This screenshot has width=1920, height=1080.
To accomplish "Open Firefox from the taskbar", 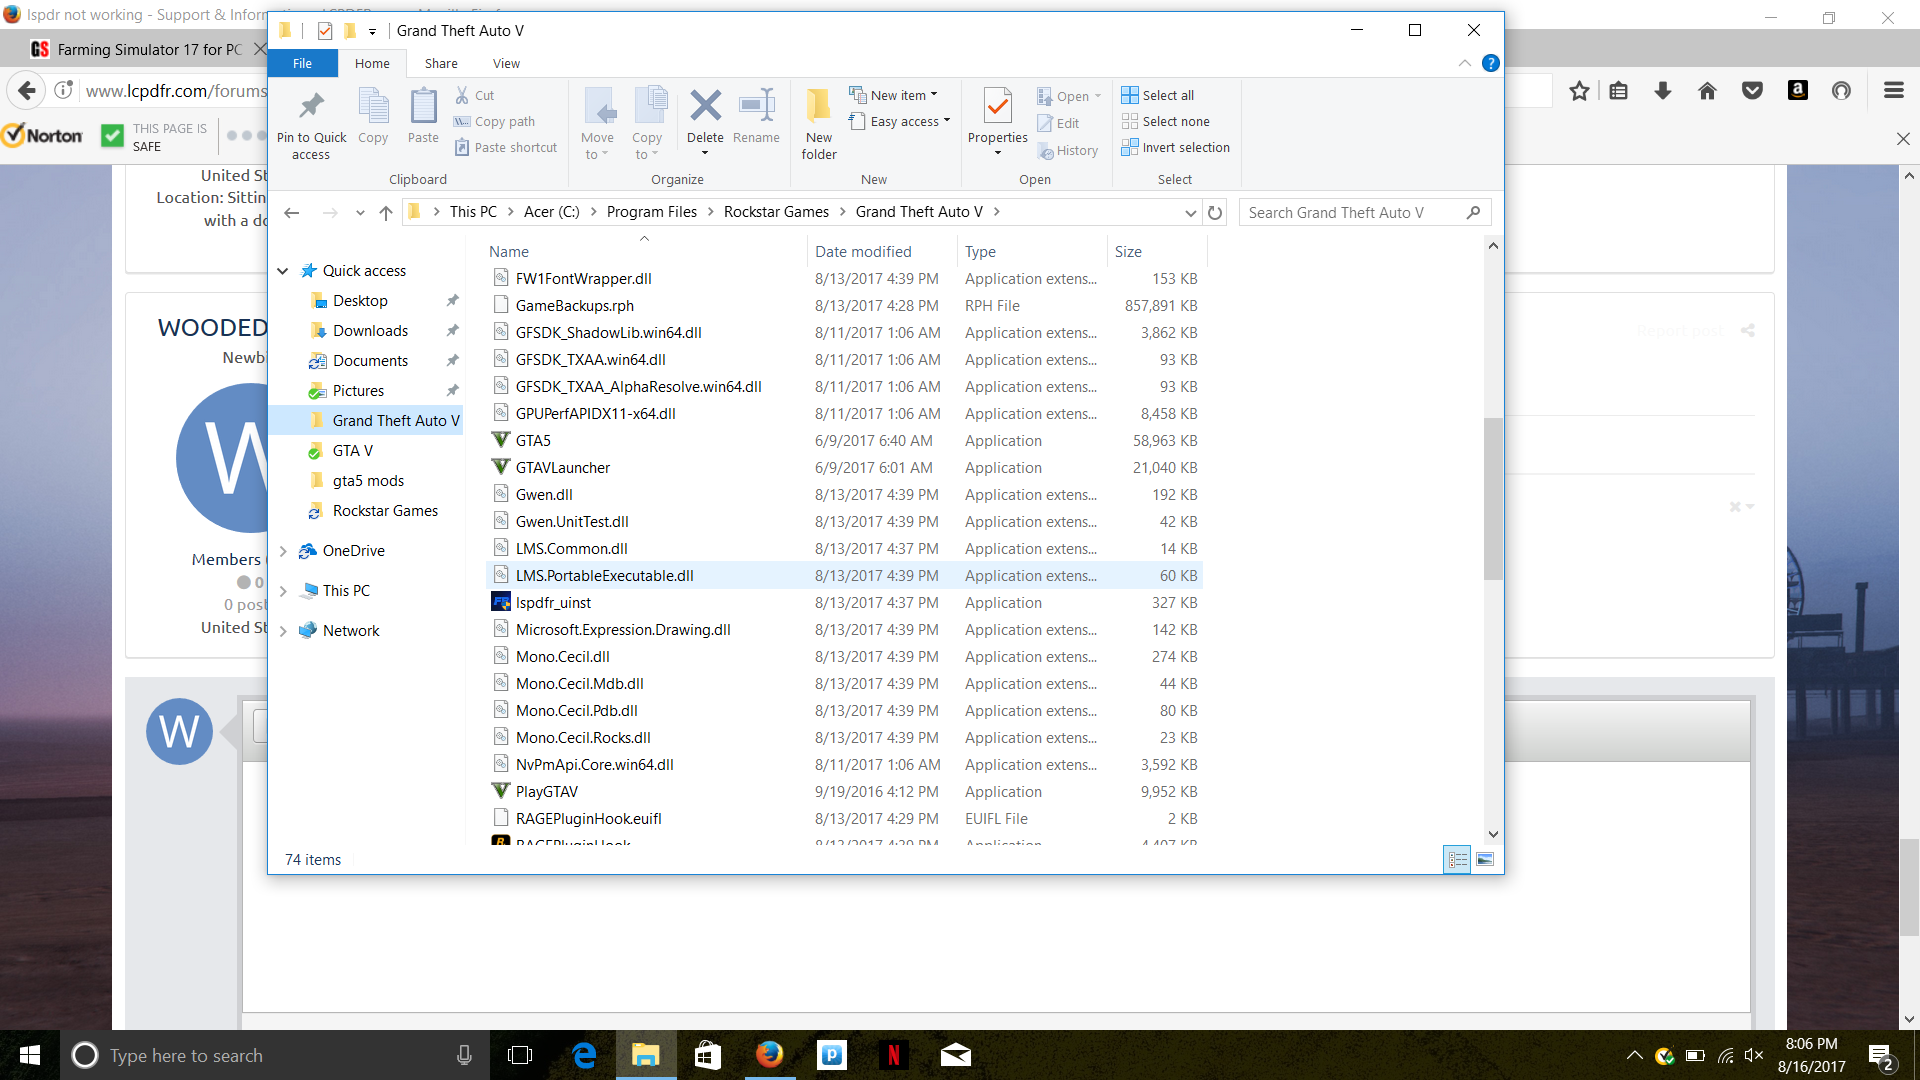I will point(769,1055).
